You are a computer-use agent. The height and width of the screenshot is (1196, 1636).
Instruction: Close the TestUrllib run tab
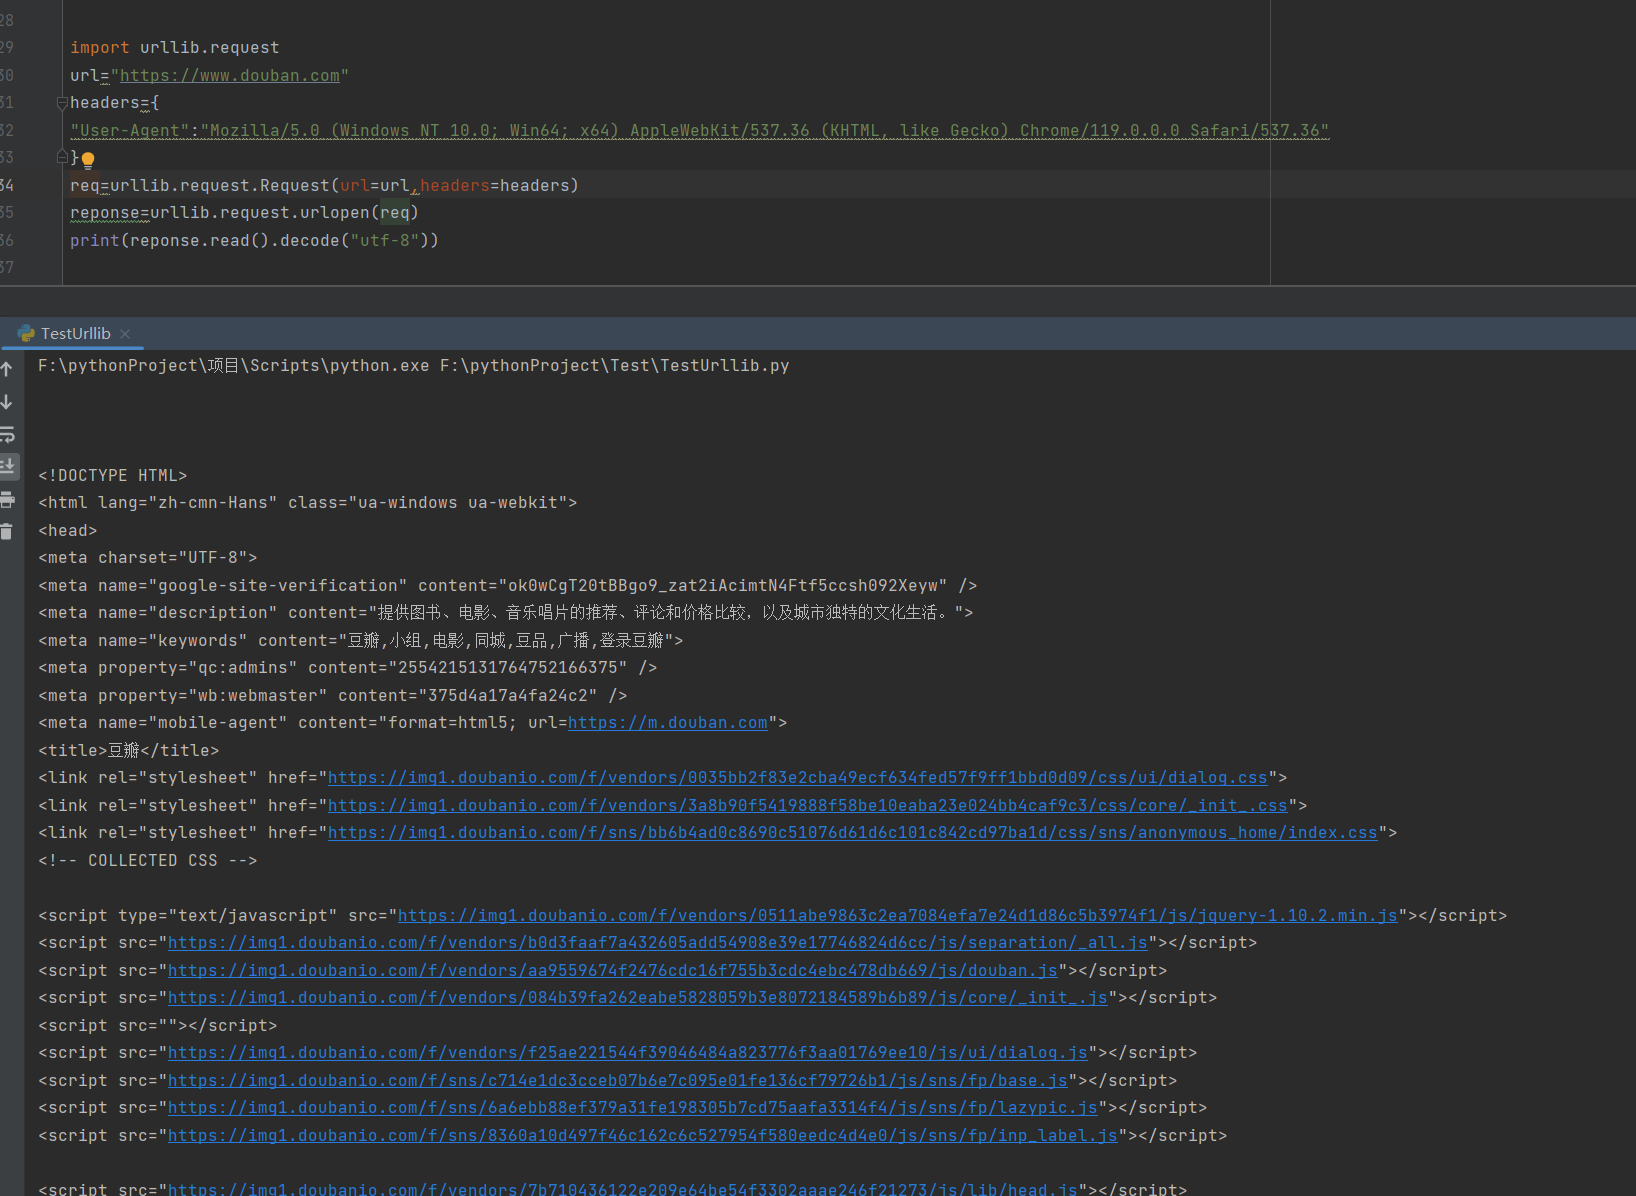[x=125, y=334]
